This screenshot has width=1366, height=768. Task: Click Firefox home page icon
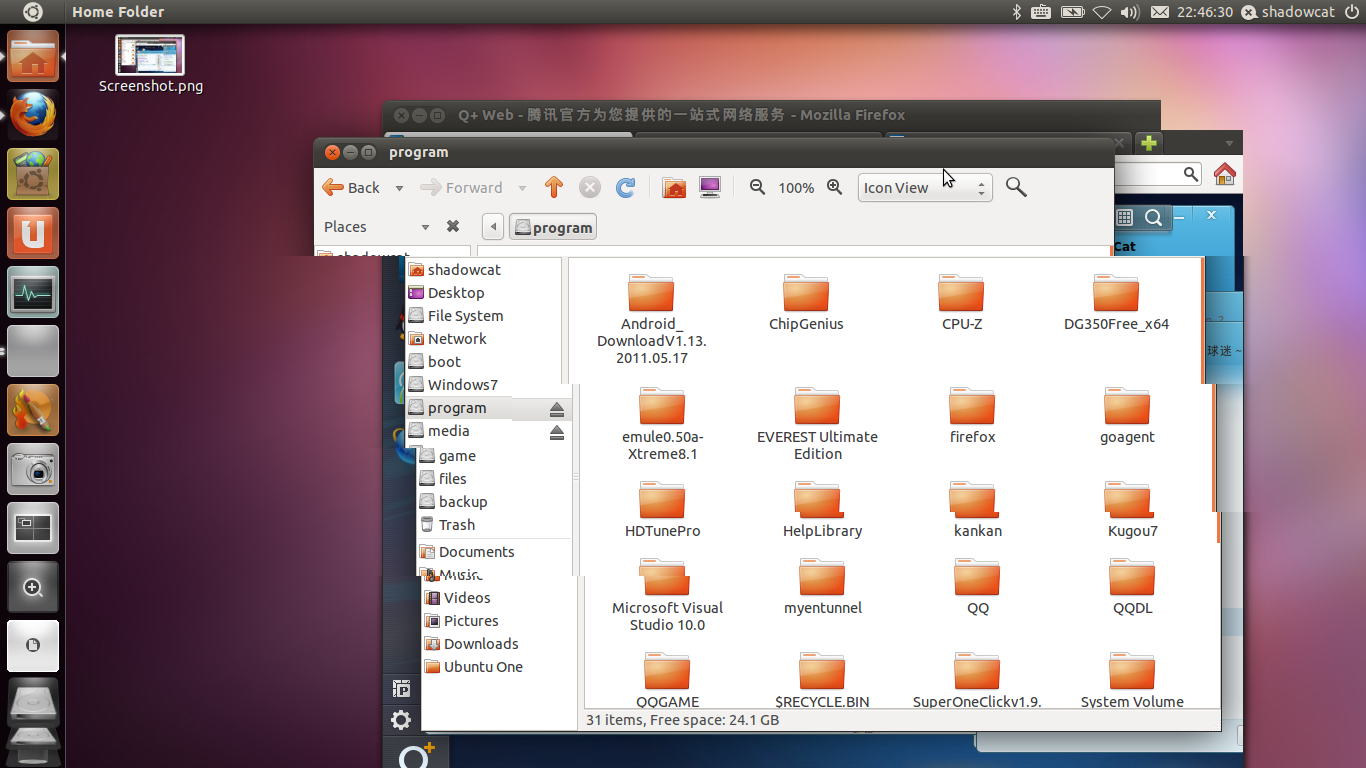1224,174
